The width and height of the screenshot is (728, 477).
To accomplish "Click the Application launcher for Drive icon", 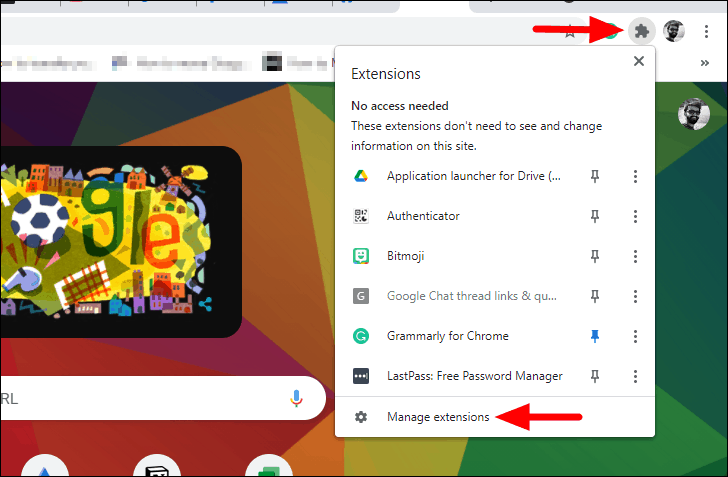I will click(x=361, y=176).
